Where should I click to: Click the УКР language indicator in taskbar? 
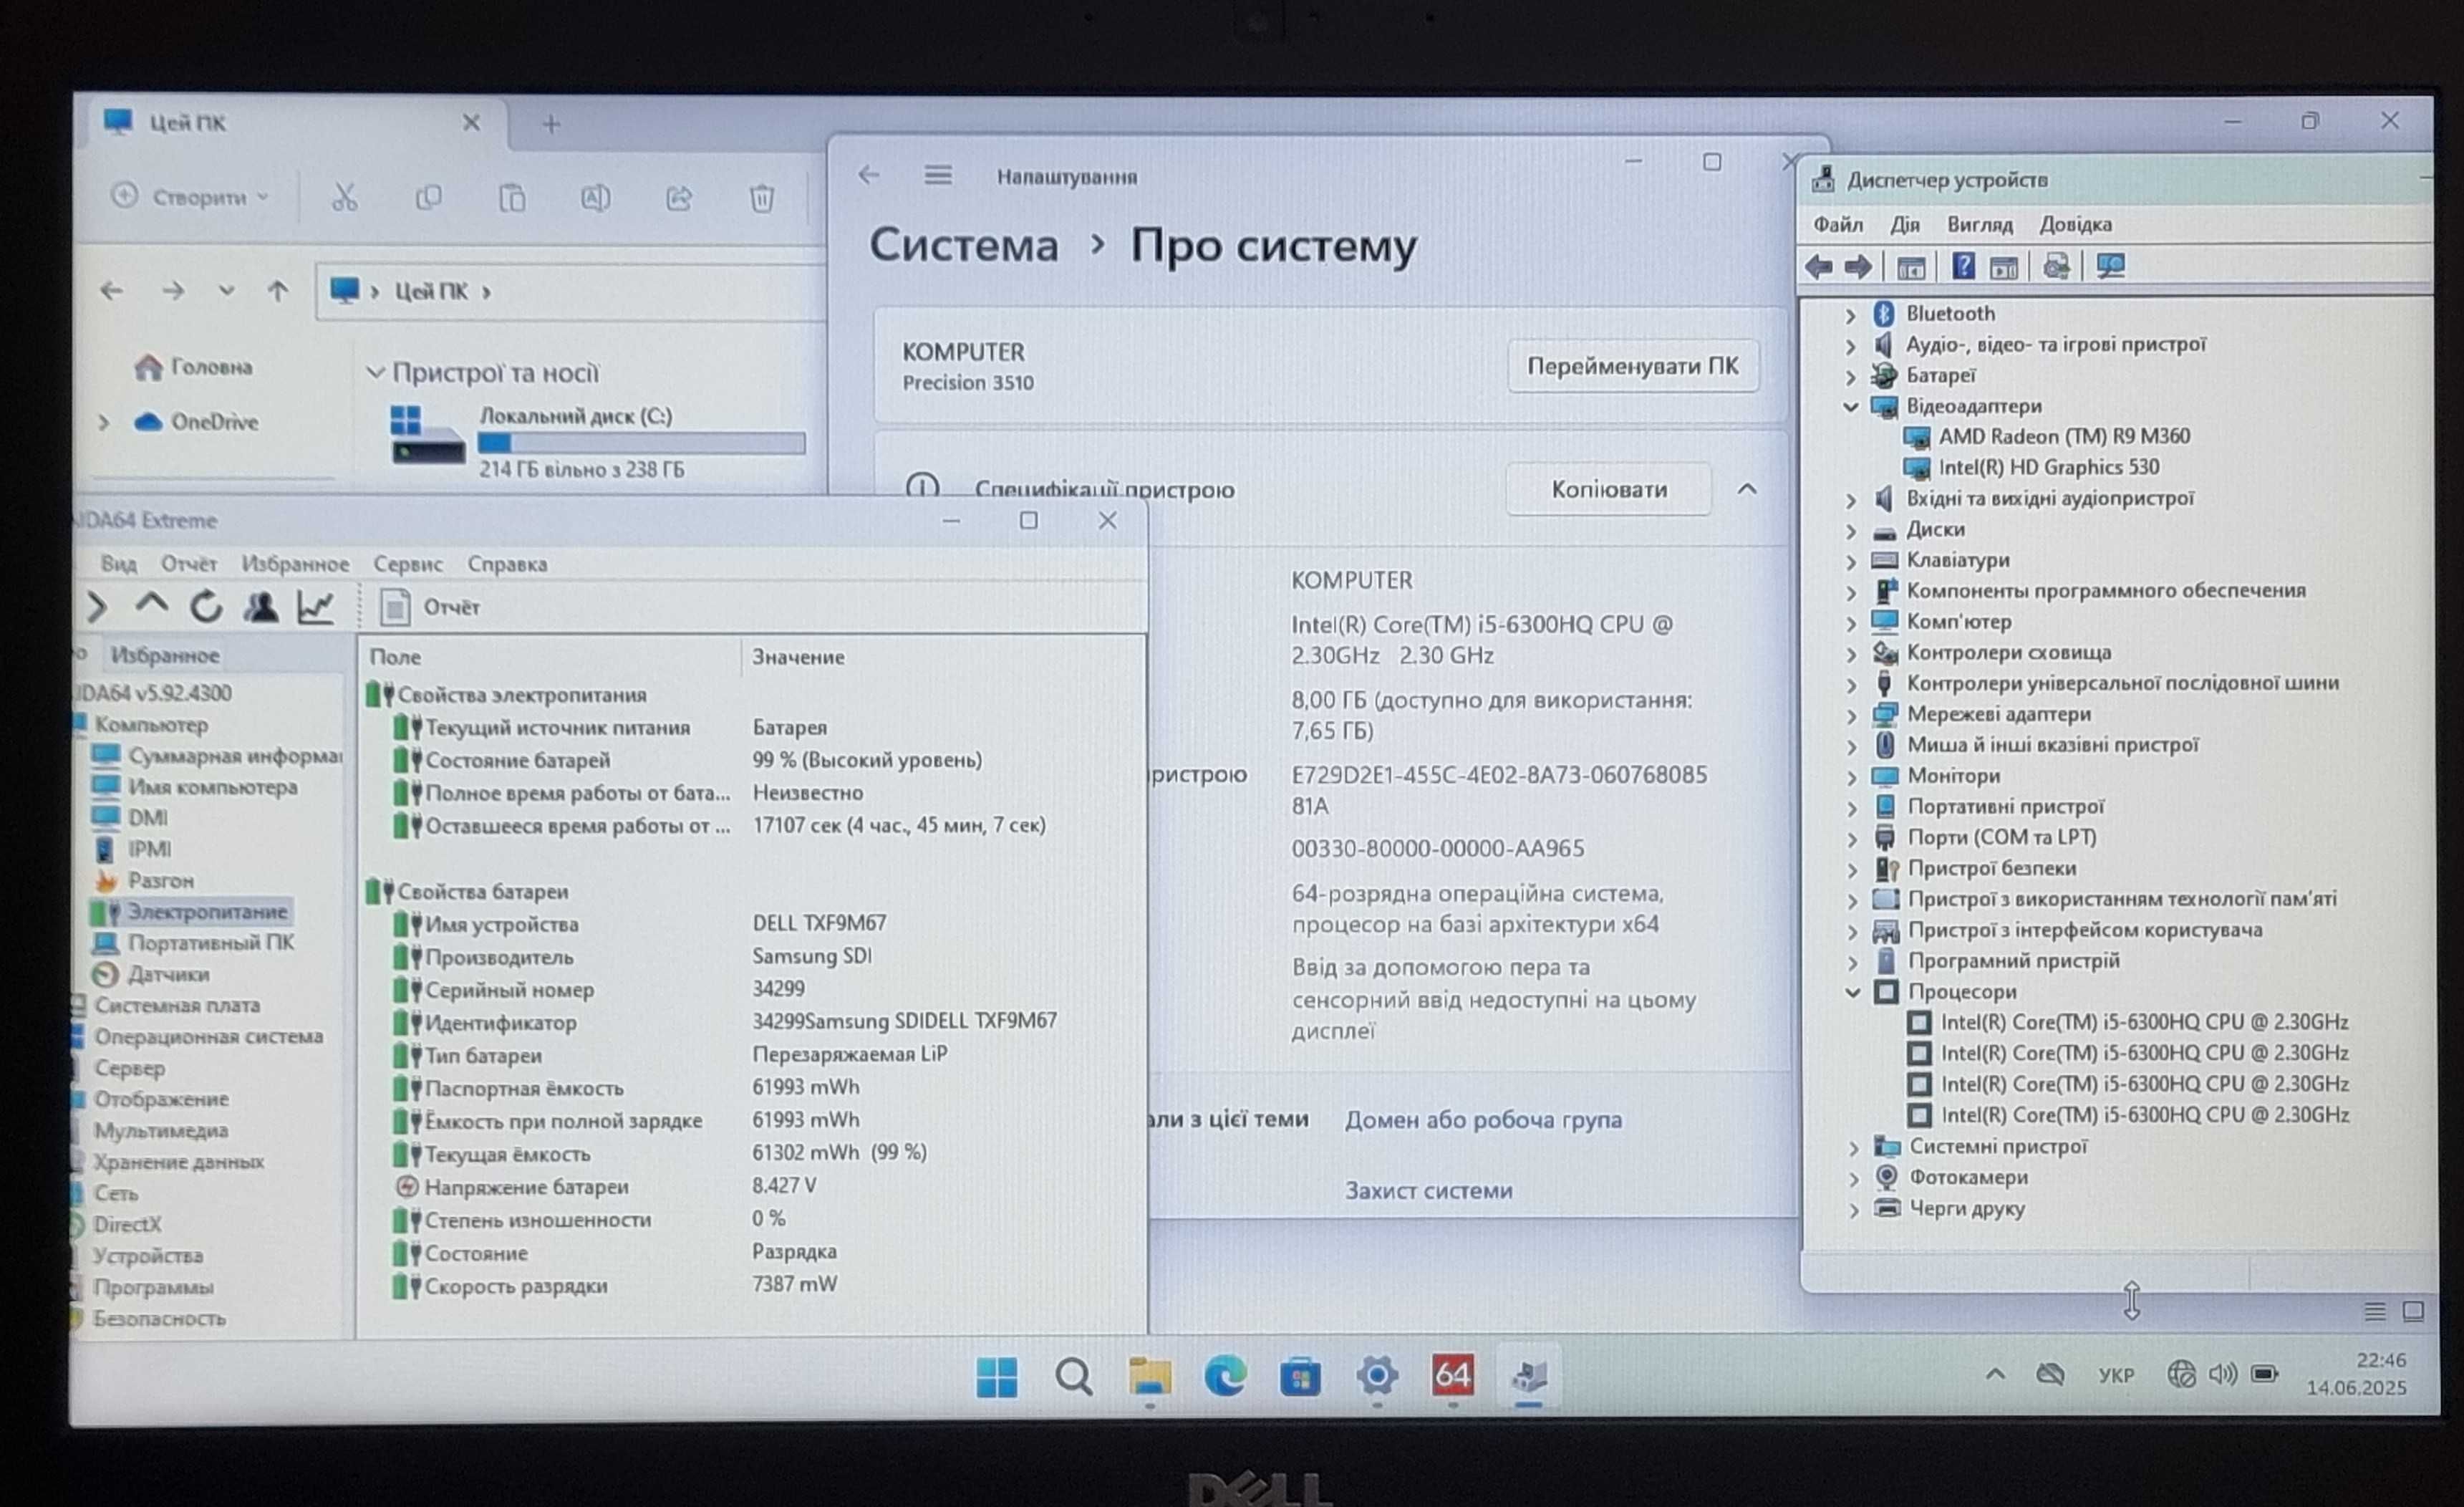click(x=2116, y=1375)
